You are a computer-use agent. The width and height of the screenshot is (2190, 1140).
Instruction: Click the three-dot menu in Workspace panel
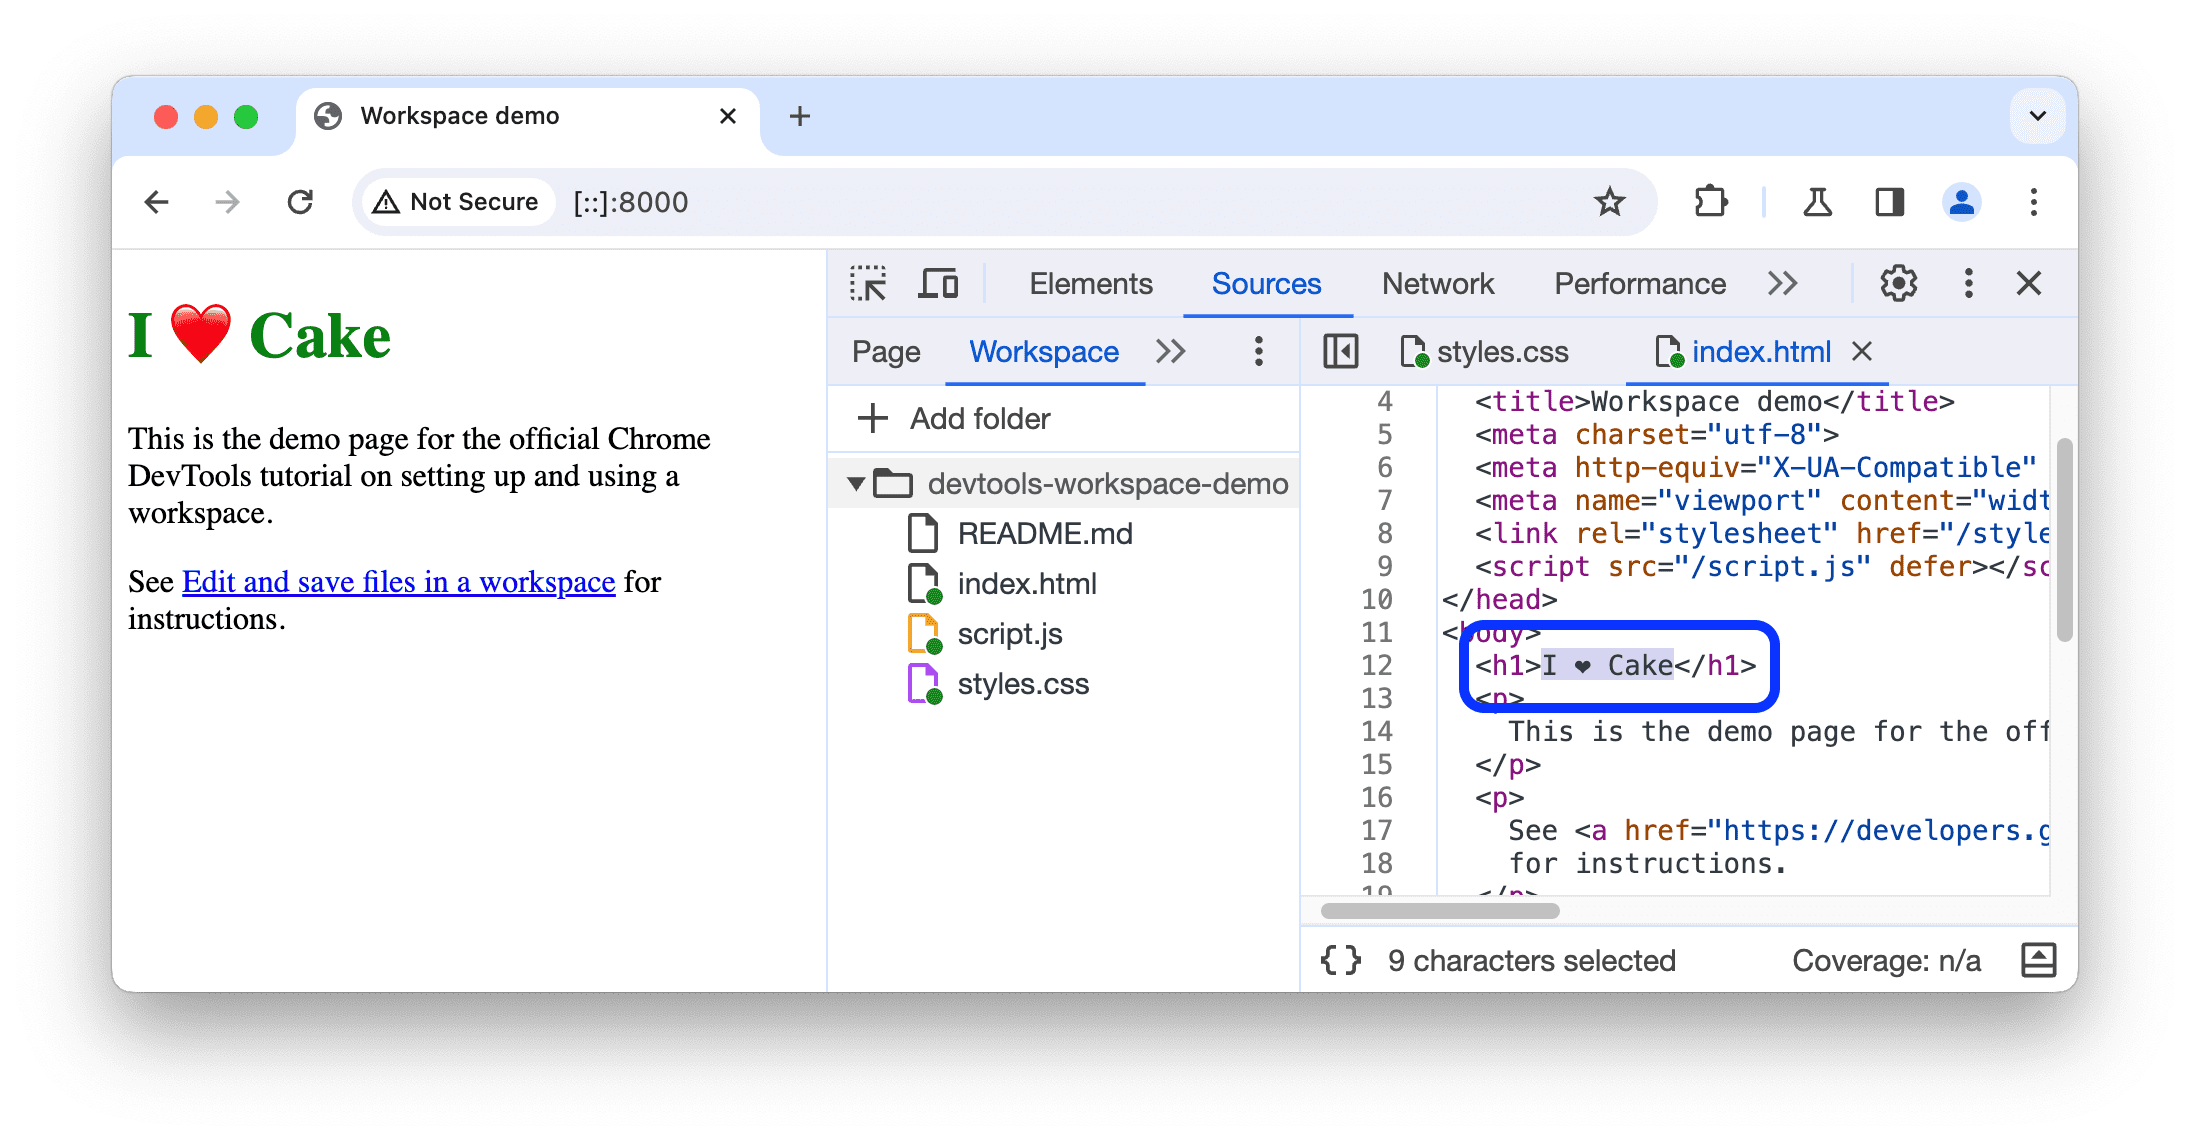click(x=1260, y=351)
